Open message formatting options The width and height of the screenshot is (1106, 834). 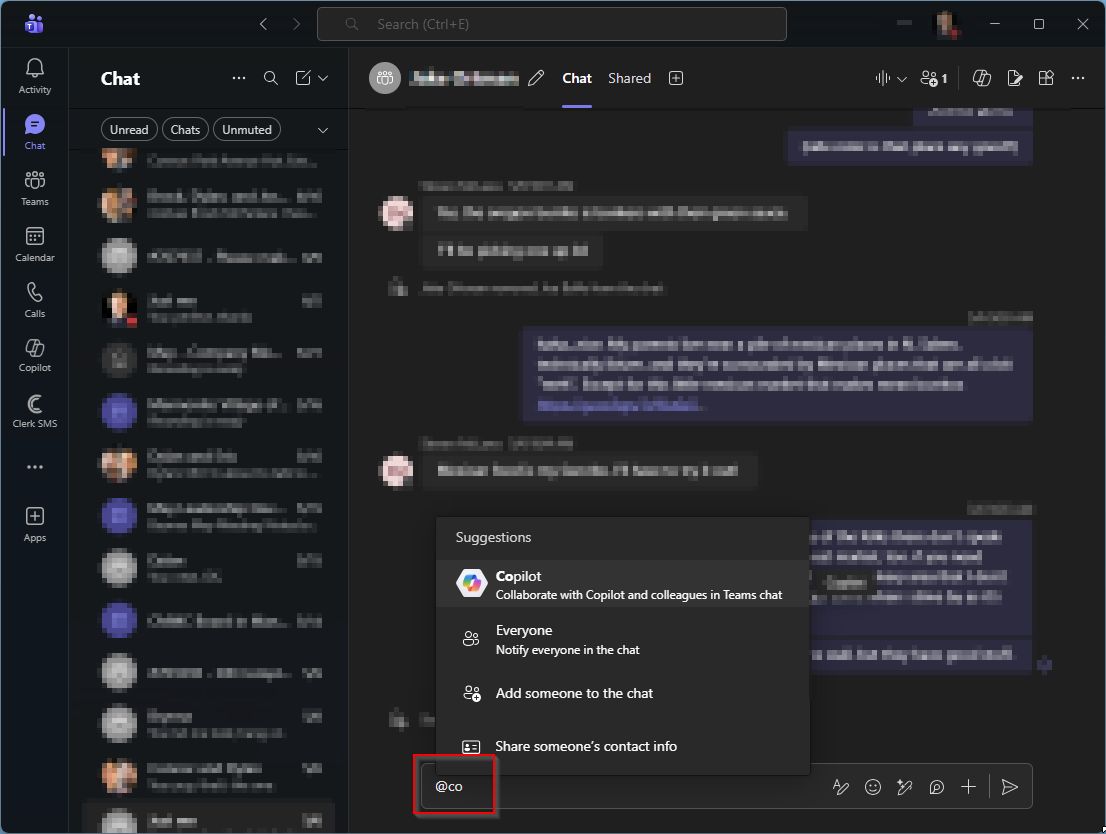pyautogui.click(x=841, y=787)
